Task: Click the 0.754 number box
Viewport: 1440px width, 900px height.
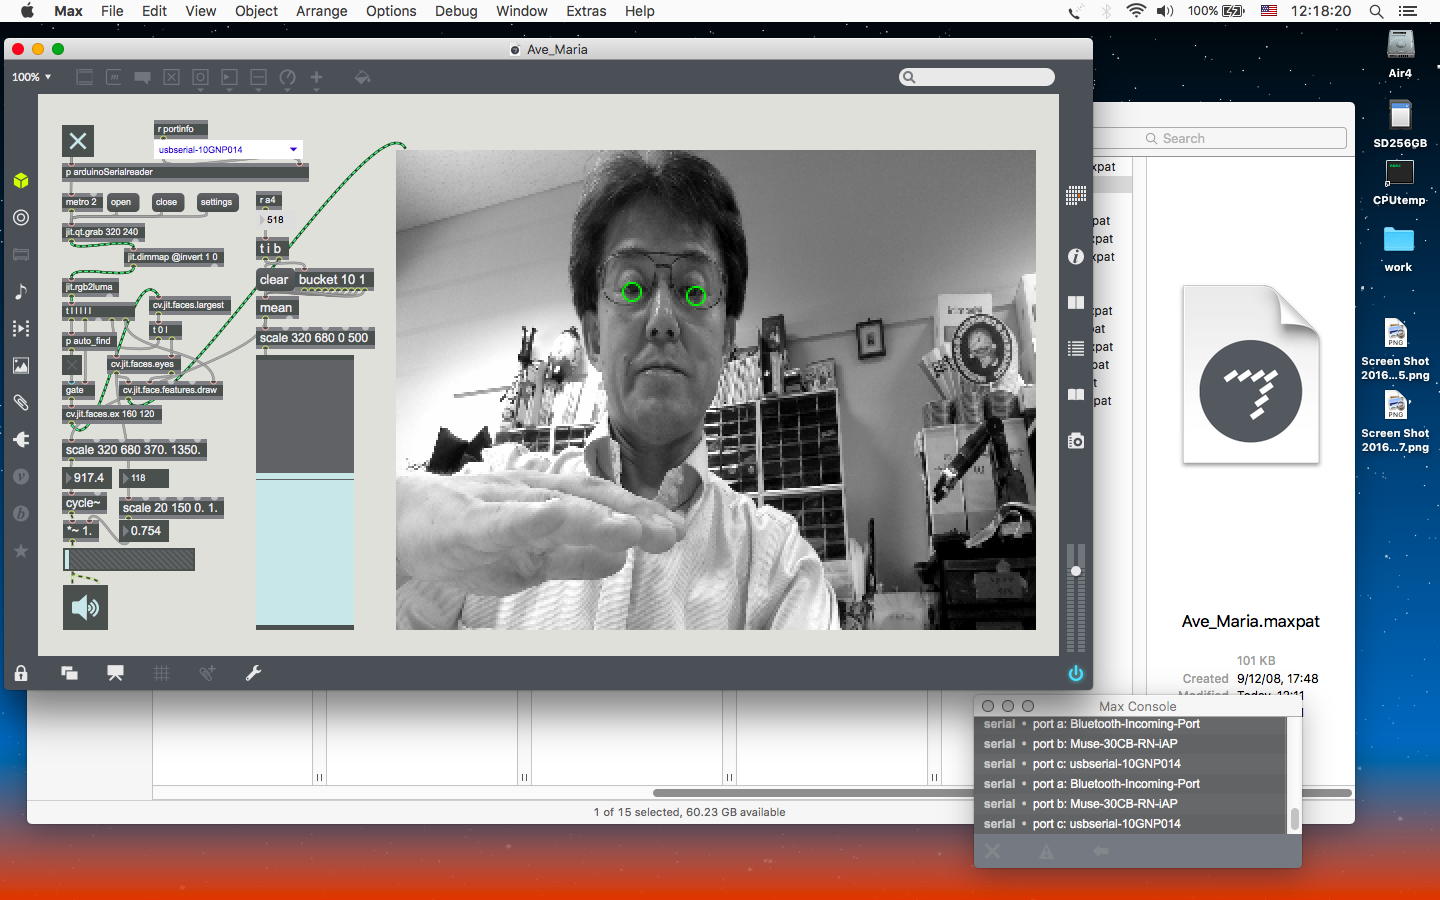Action: tap(143, 531)
